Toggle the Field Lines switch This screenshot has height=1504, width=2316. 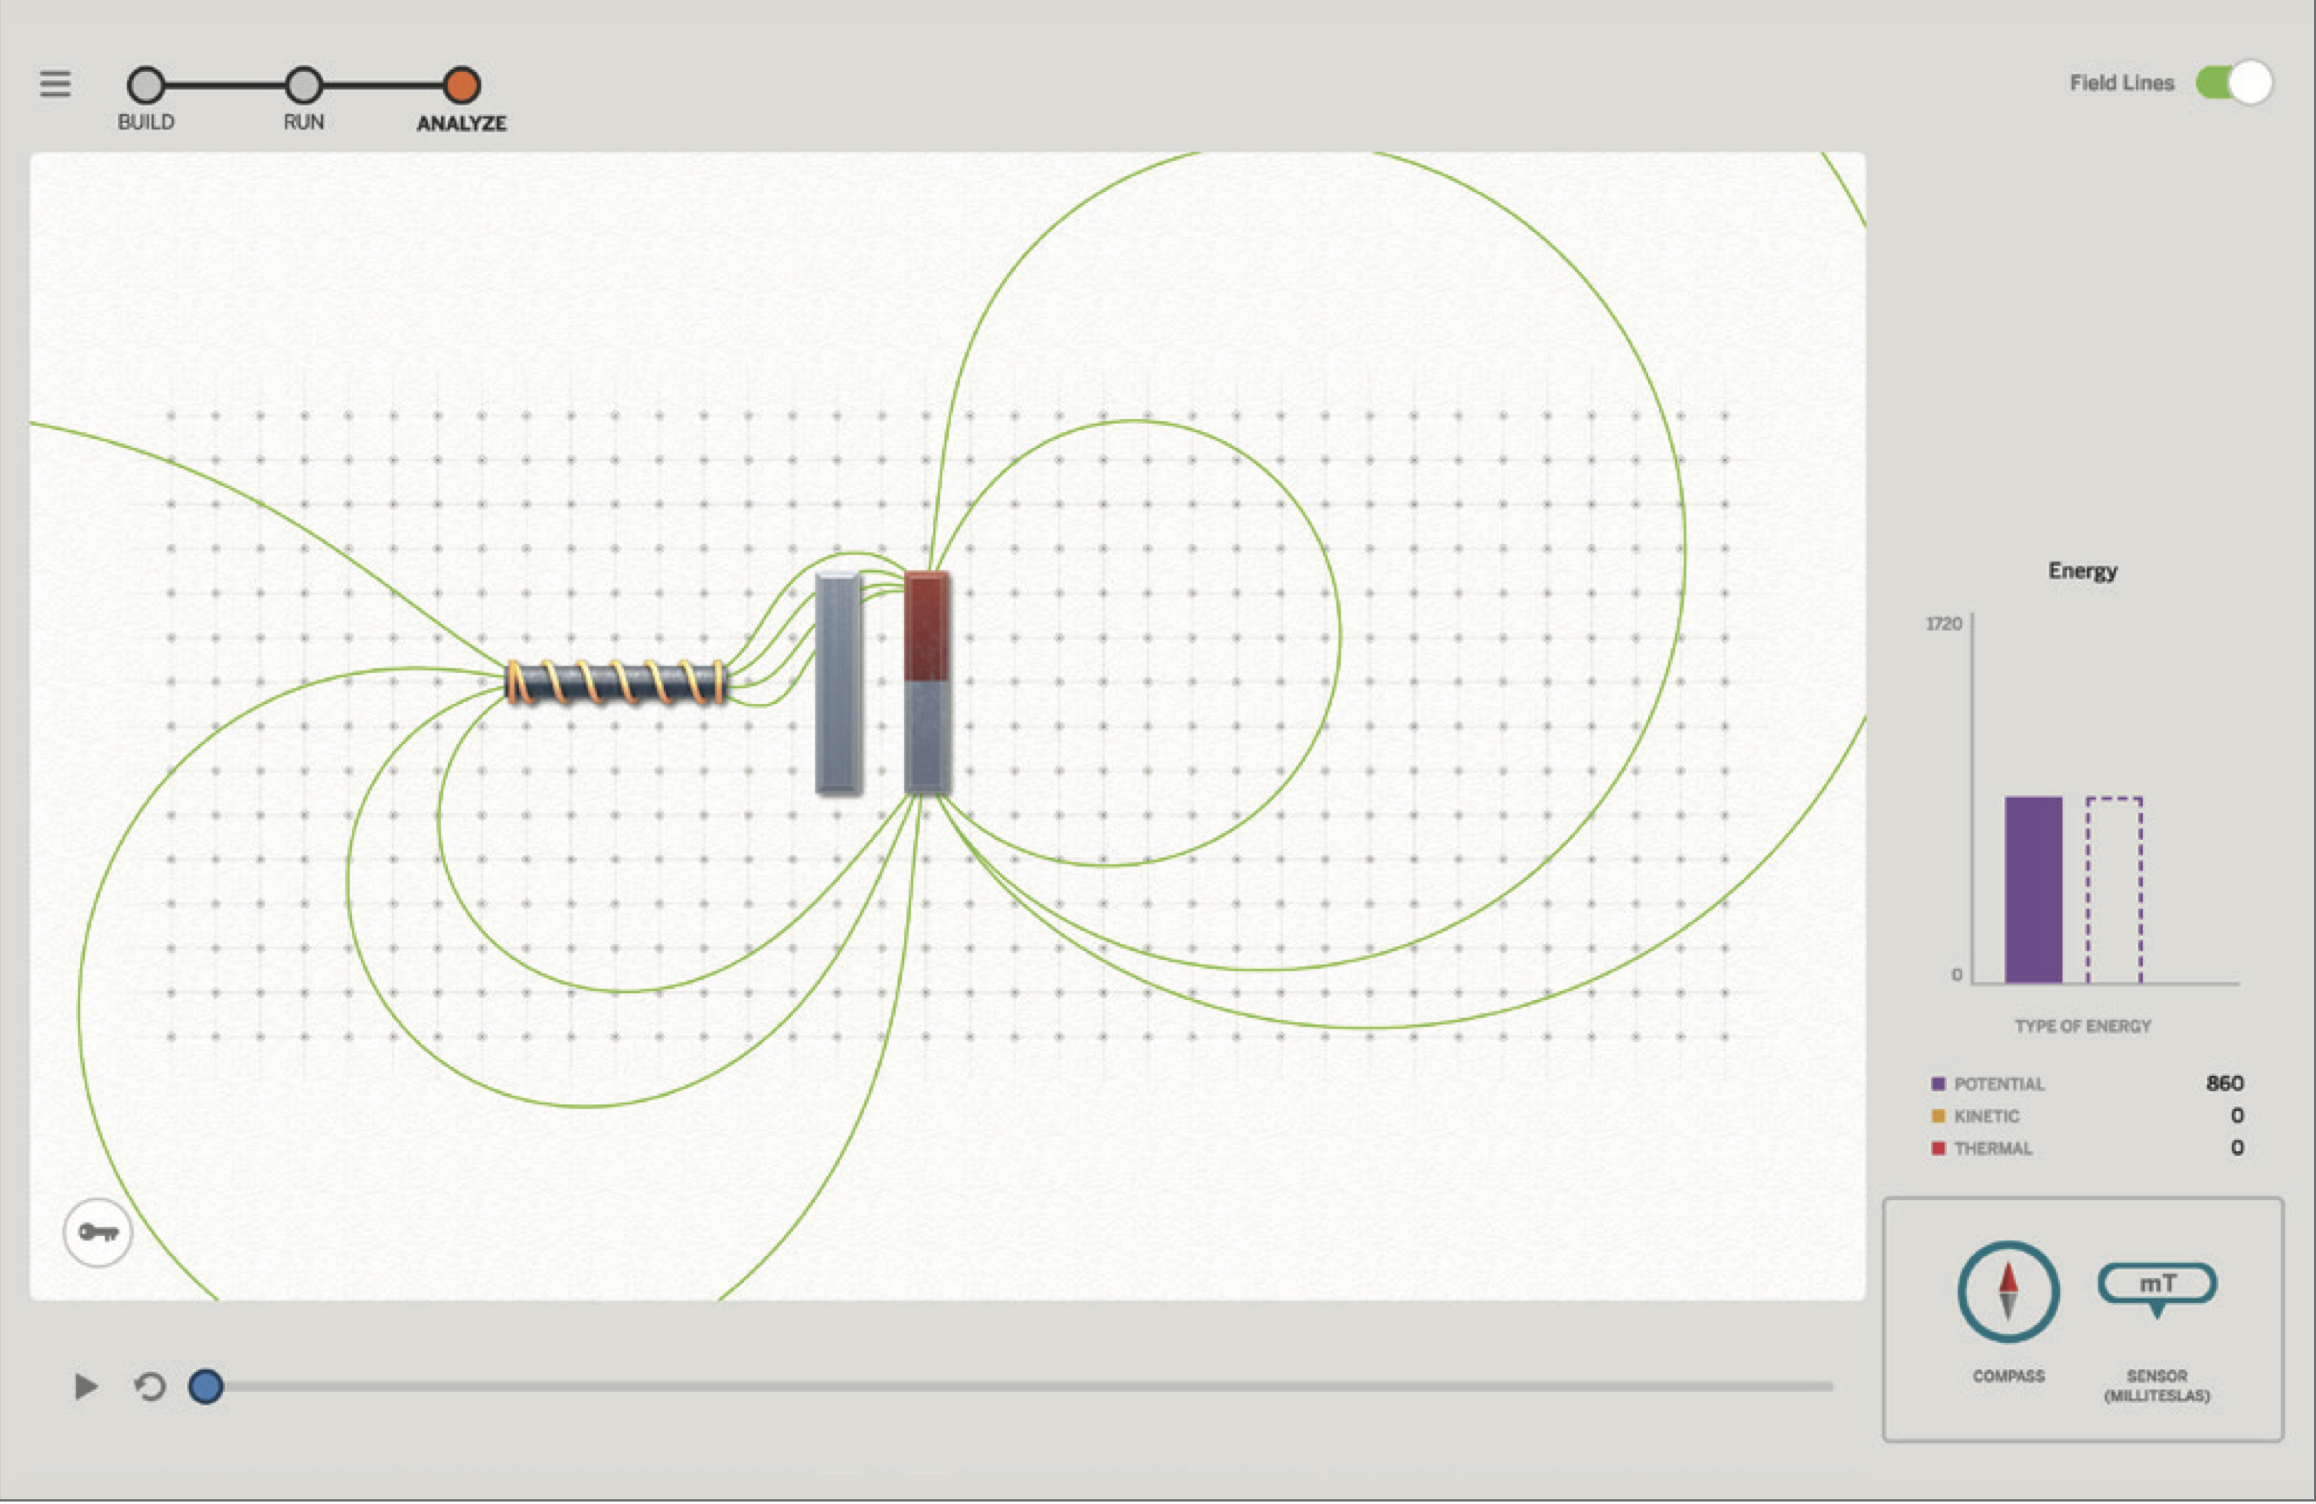2234,83
